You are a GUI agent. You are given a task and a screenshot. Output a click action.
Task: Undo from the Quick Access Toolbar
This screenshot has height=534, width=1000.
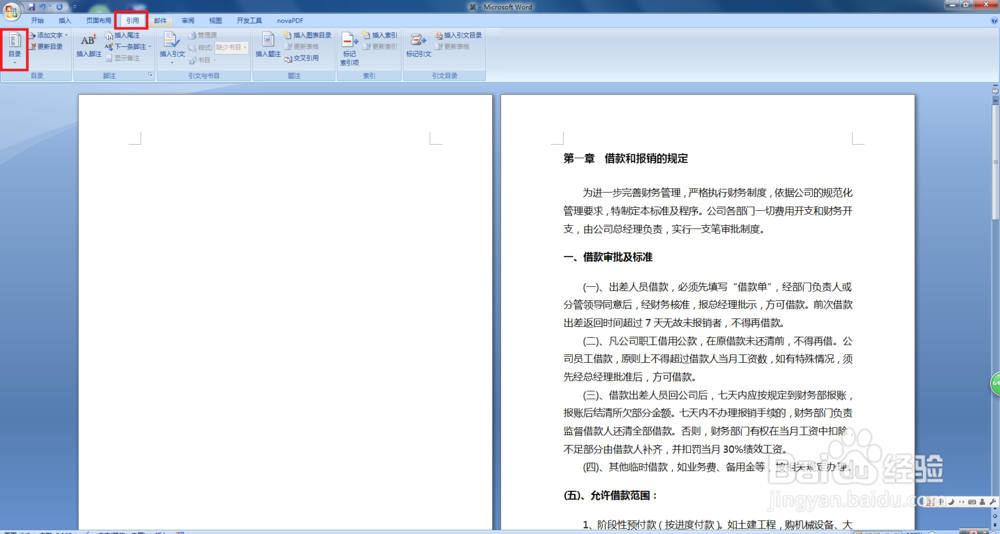pyautogui.click(x=43, y=7)
